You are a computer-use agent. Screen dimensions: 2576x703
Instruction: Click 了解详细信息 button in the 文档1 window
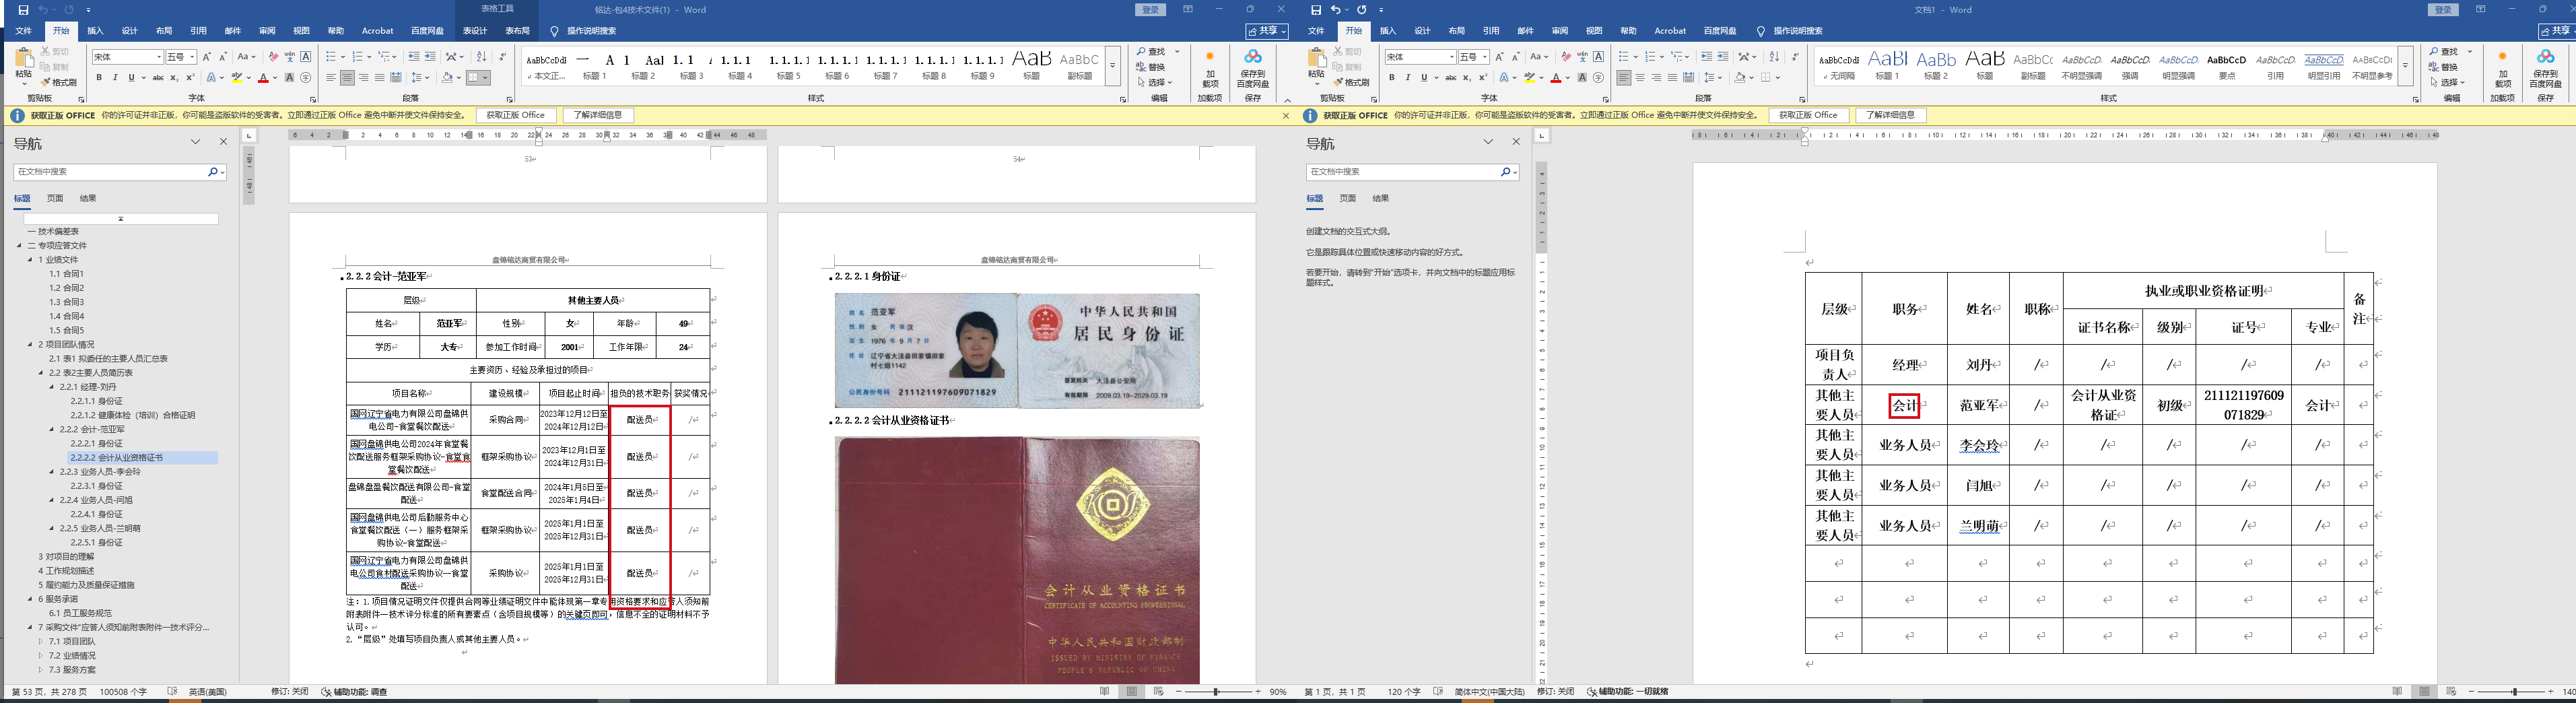point(1891,115)
